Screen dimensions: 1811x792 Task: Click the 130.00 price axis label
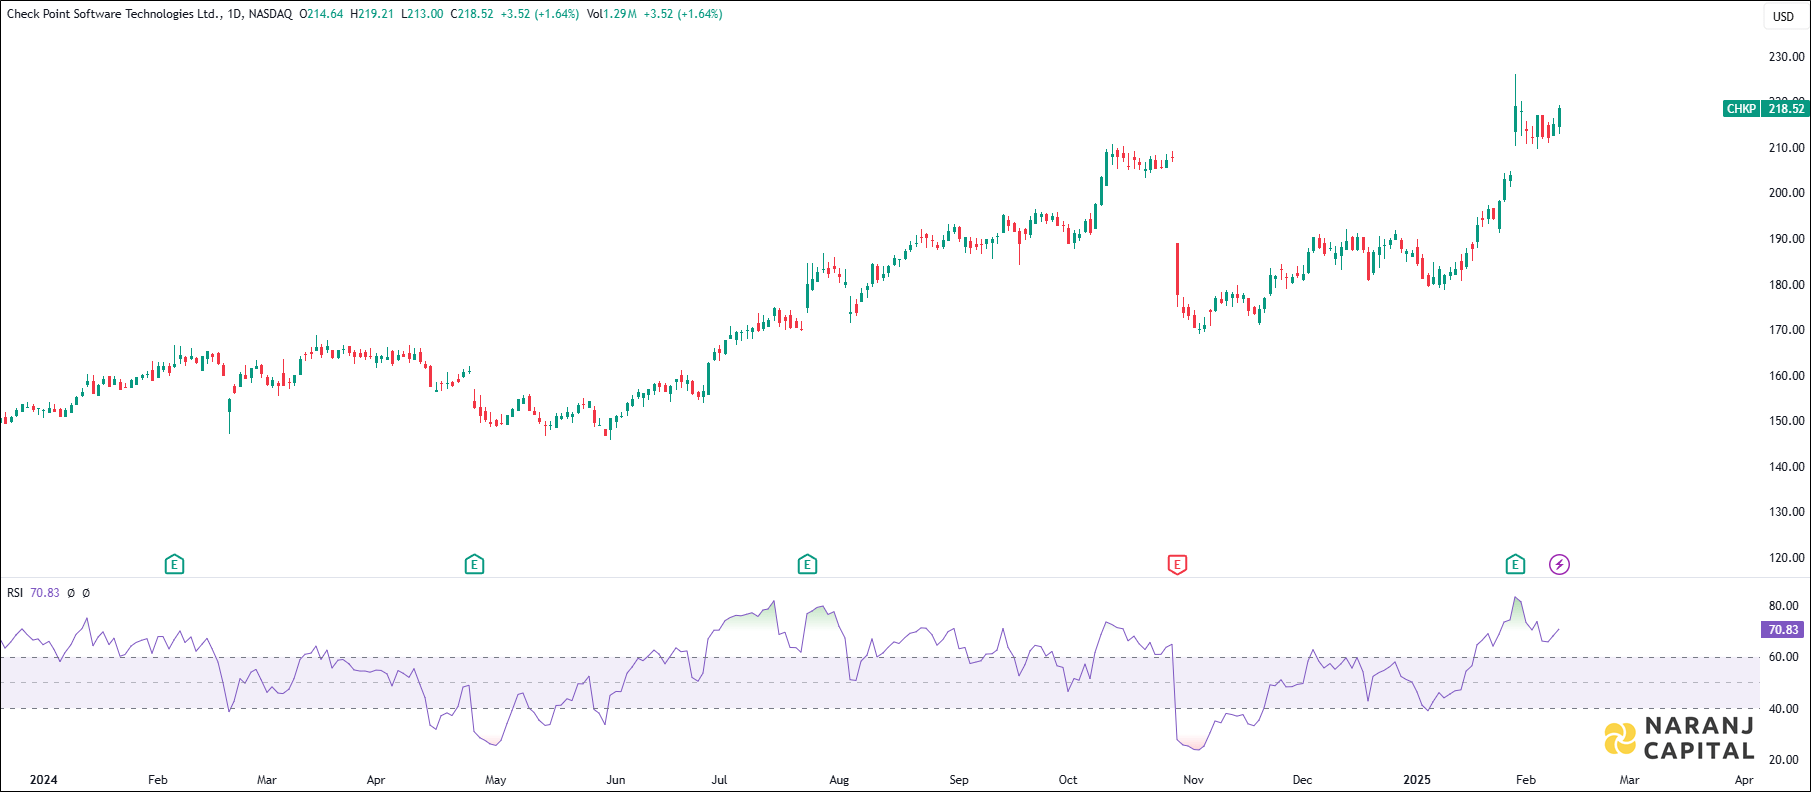(x=1786, y=512)
